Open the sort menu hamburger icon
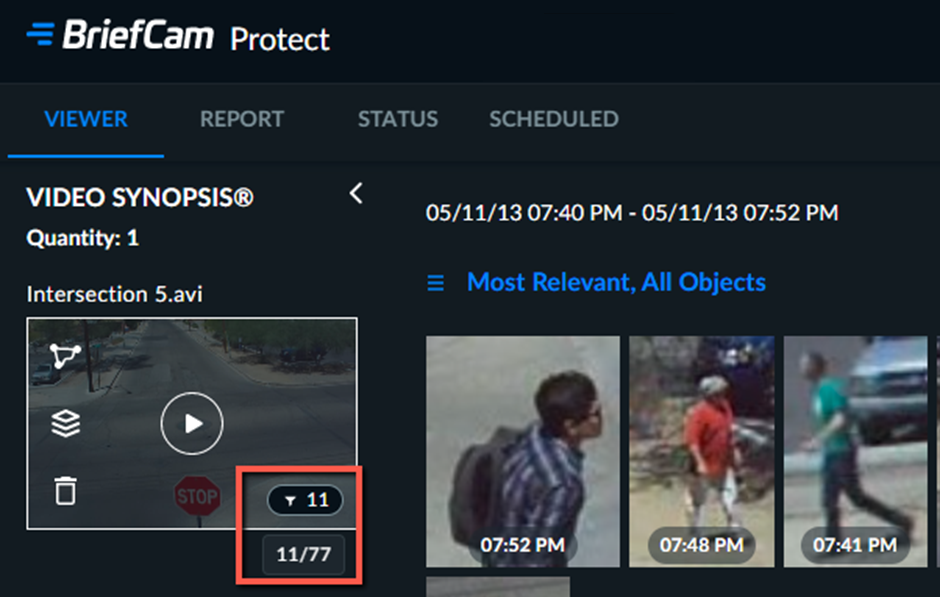Image resolution: width=940 pixels, height=597 pixels. [436, 282]
